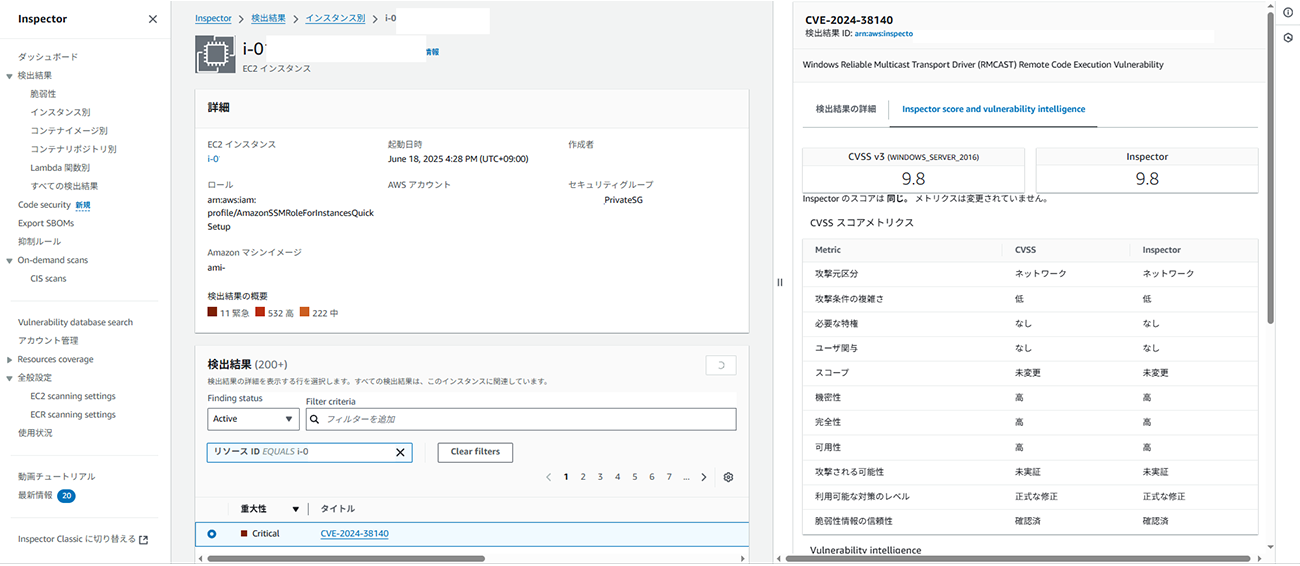Open the CVE-2024-38140 finding link
This screenshot has width=1300, height=566.
point(354,534)
